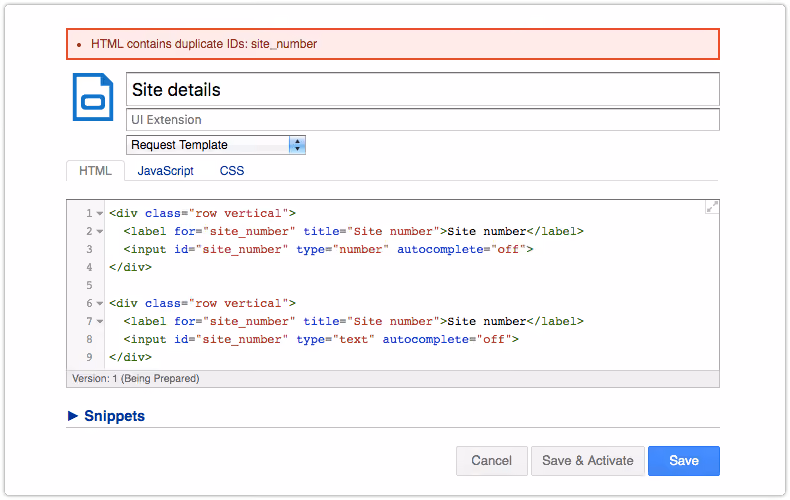The image size is (790, 500).
Task: Fold code at line 6 arrow
Action: tap(100, 304)
